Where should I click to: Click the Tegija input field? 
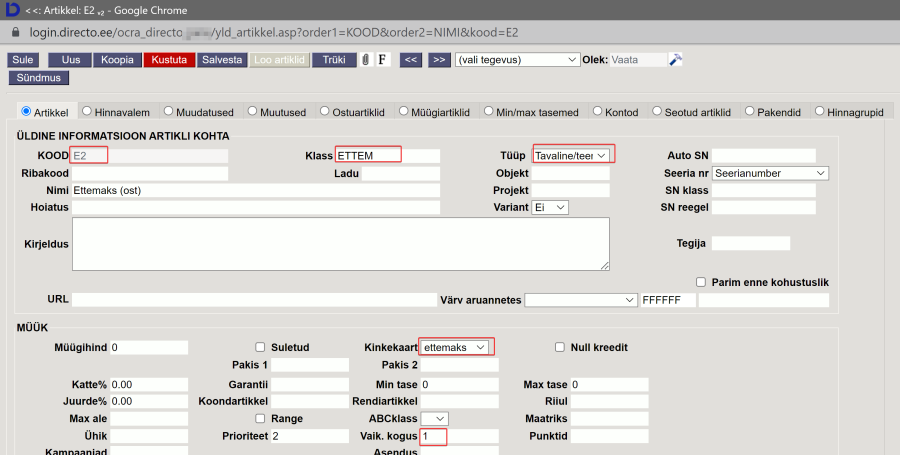(751, 243)
